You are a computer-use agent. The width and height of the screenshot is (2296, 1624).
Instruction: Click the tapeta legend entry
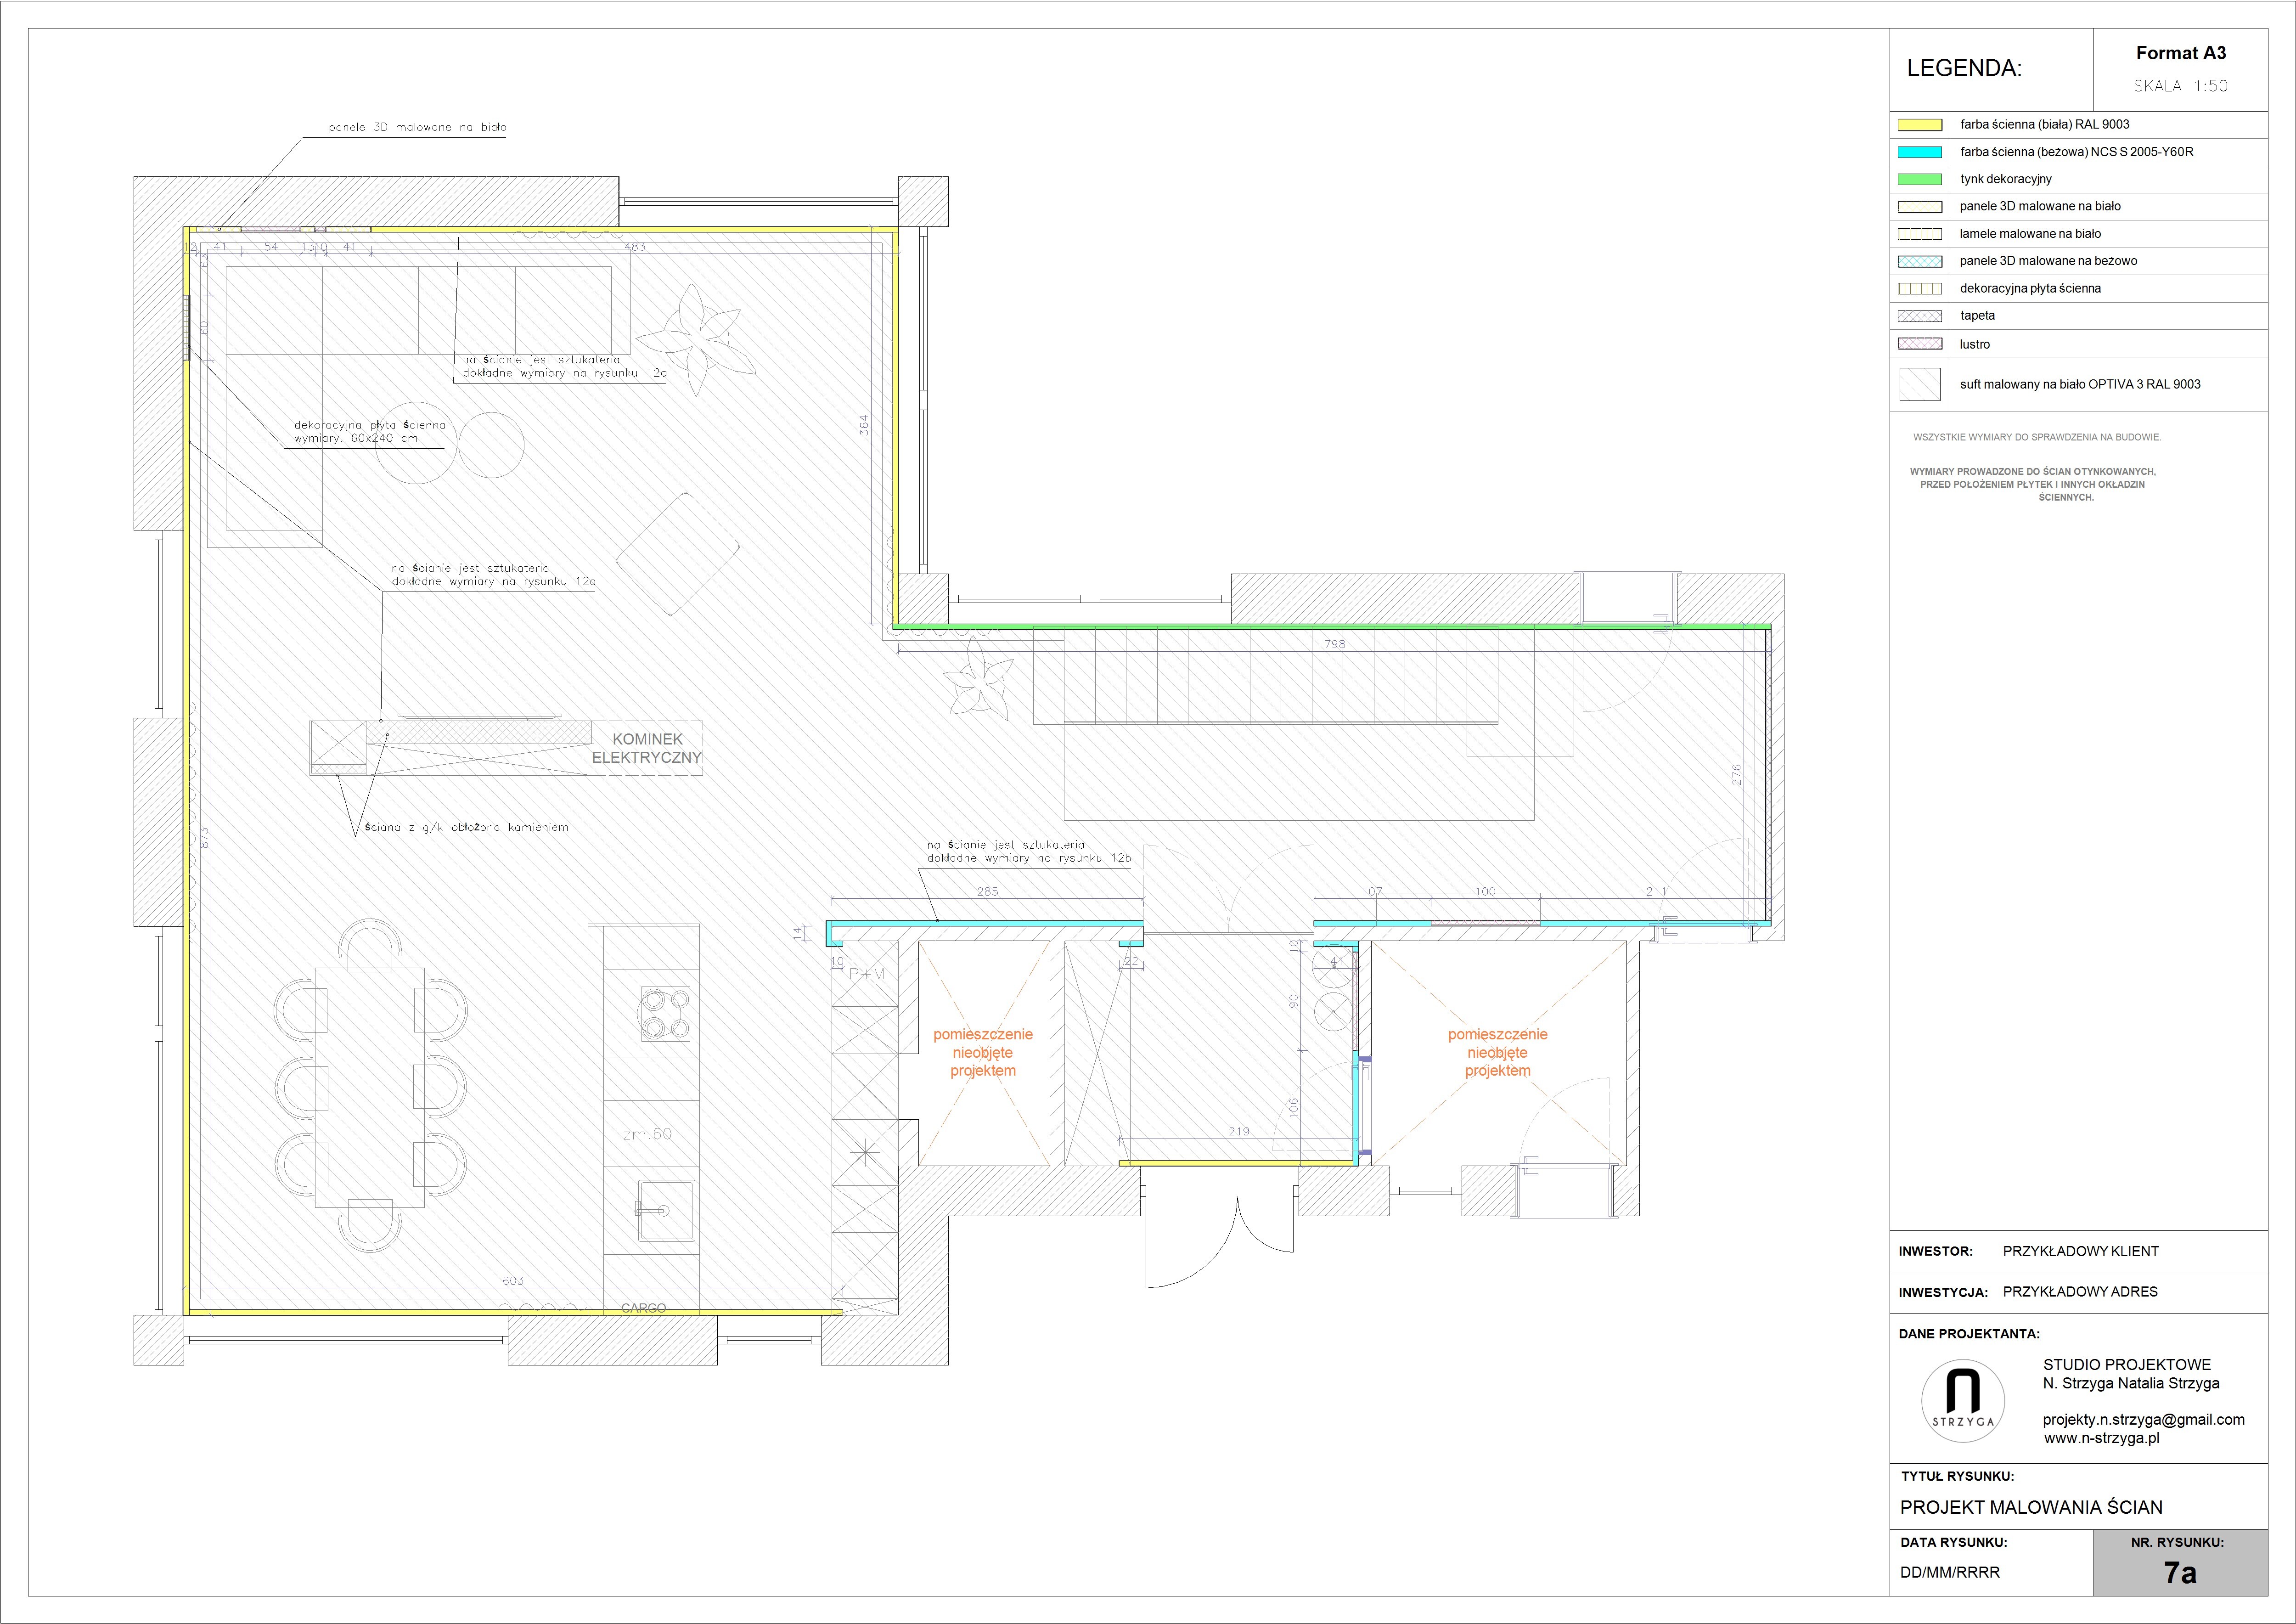[1977, 316]
